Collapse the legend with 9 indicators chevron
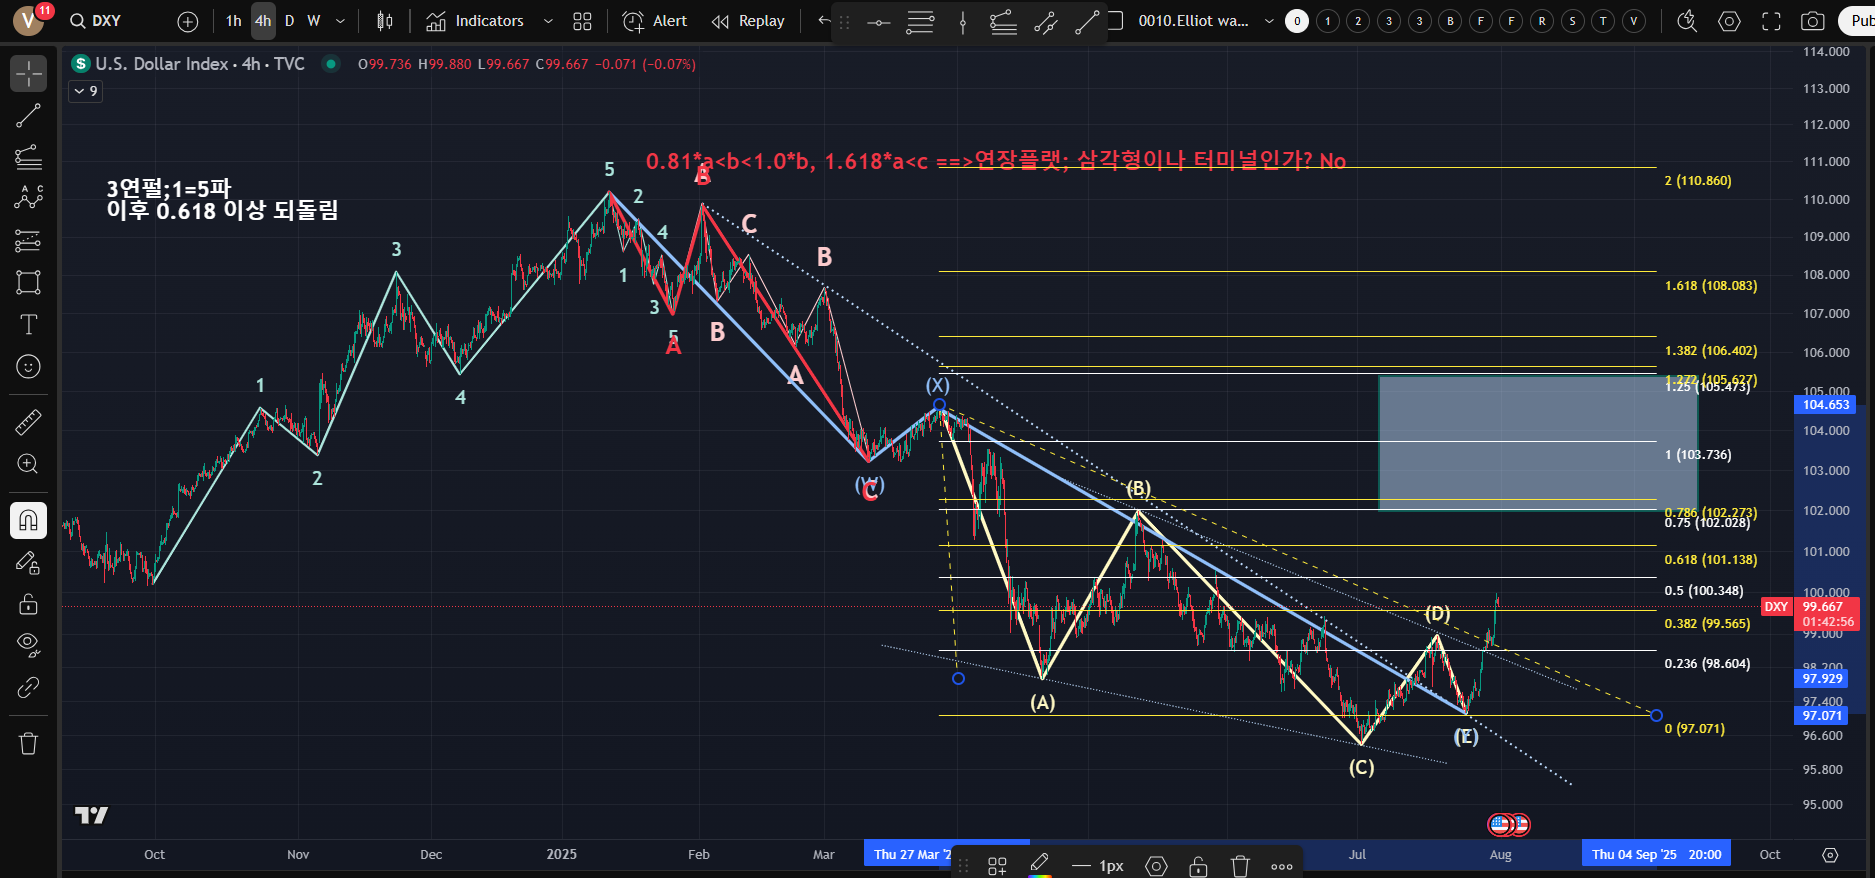1875x878 pixels. coord(85,91)
